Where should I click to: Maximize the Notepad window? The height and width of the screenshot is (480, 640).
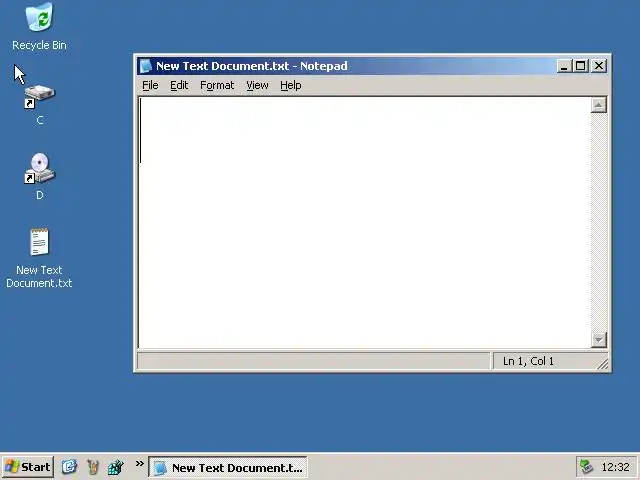click(580, 66)
